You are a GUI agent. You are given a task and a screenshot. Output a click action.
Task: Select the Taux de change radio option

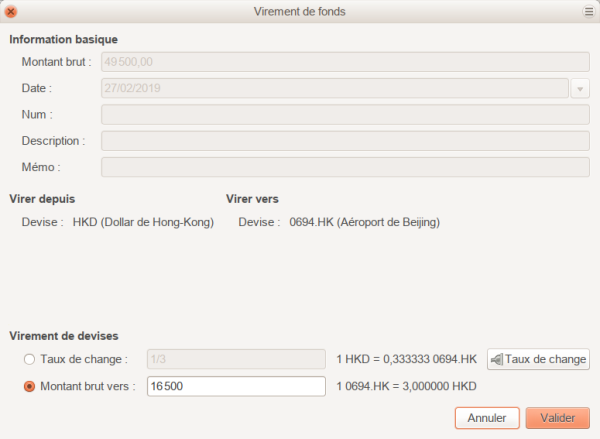point(29,359)
